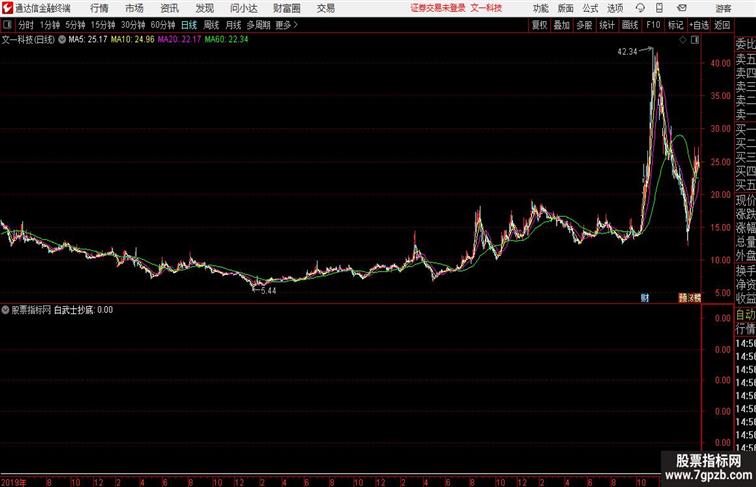The width and height of the screenshot is (756, 487).
Task: Click the 画线 drawing toolbar button
Action: click(x=630, y=25)
